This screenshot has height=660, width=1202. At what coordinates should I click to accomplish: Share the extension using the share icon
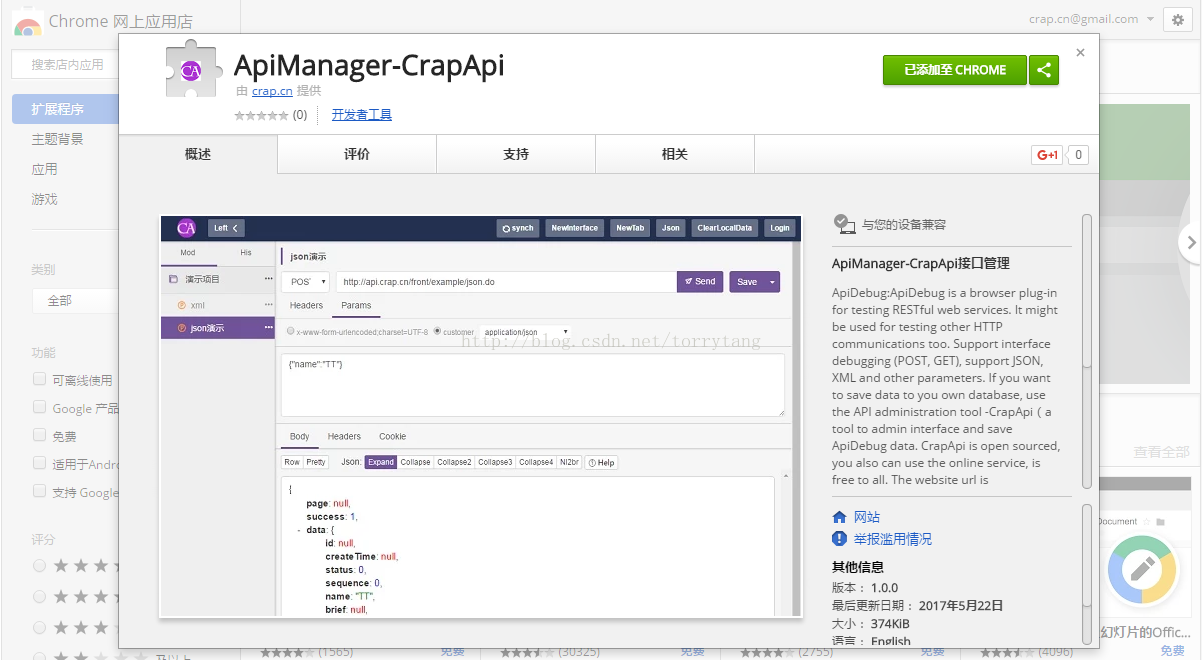[x=1044, y=70]
